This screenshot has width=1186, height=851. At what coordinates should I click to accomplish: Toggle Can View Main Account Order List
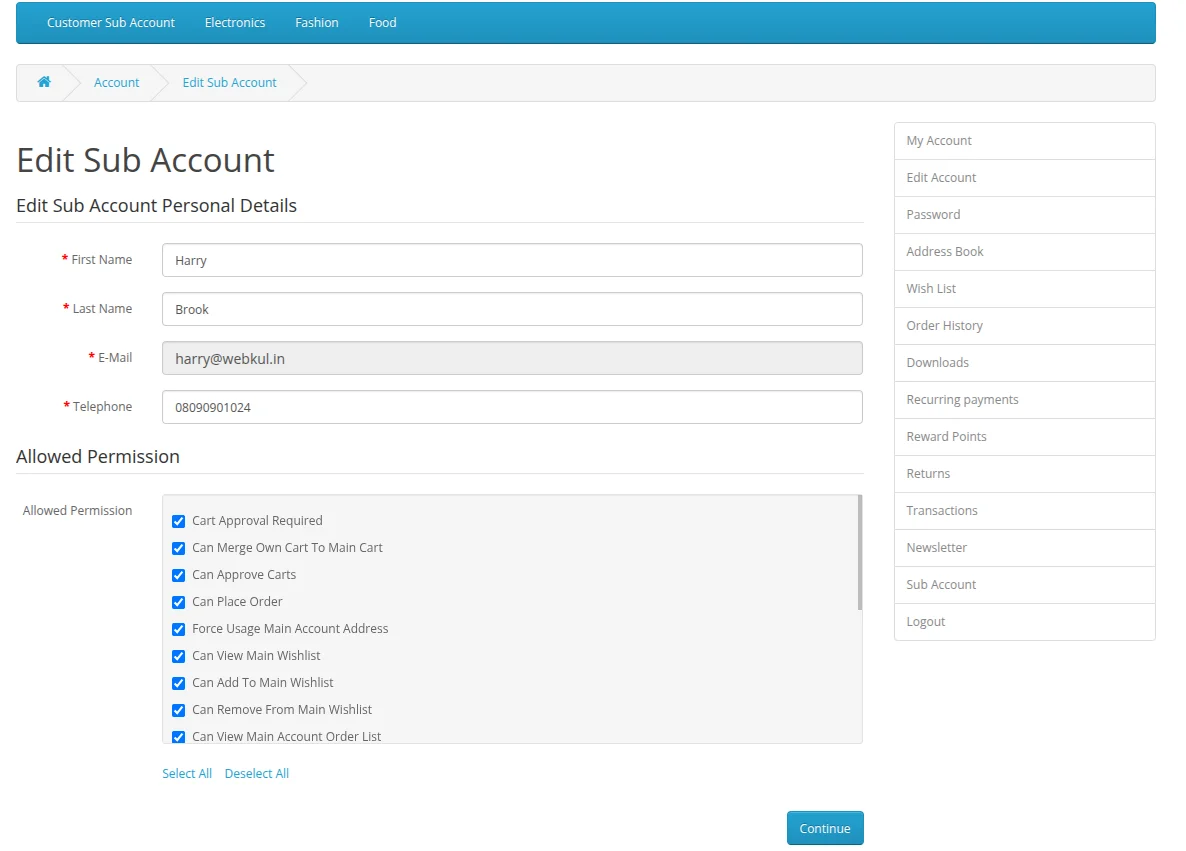point(179,737)
